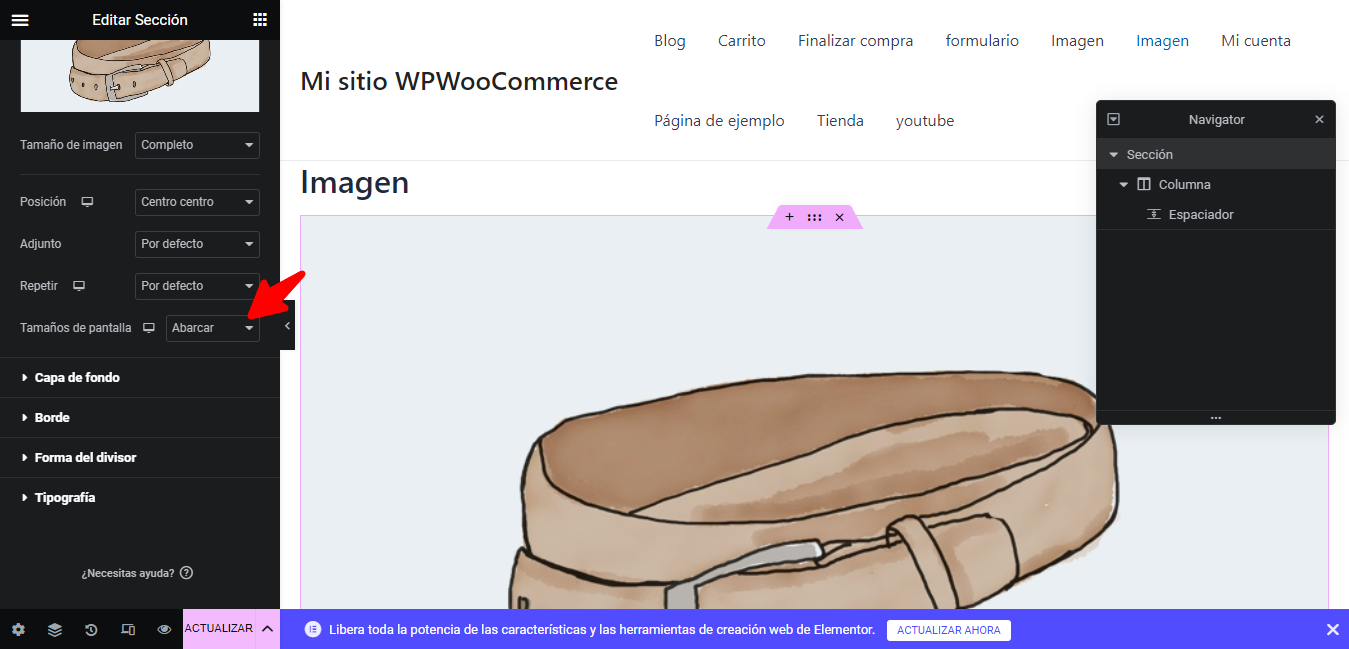The width and height of the screenshot is (1349, 649).
Task: Open the revision history icon
Action: 91,630
